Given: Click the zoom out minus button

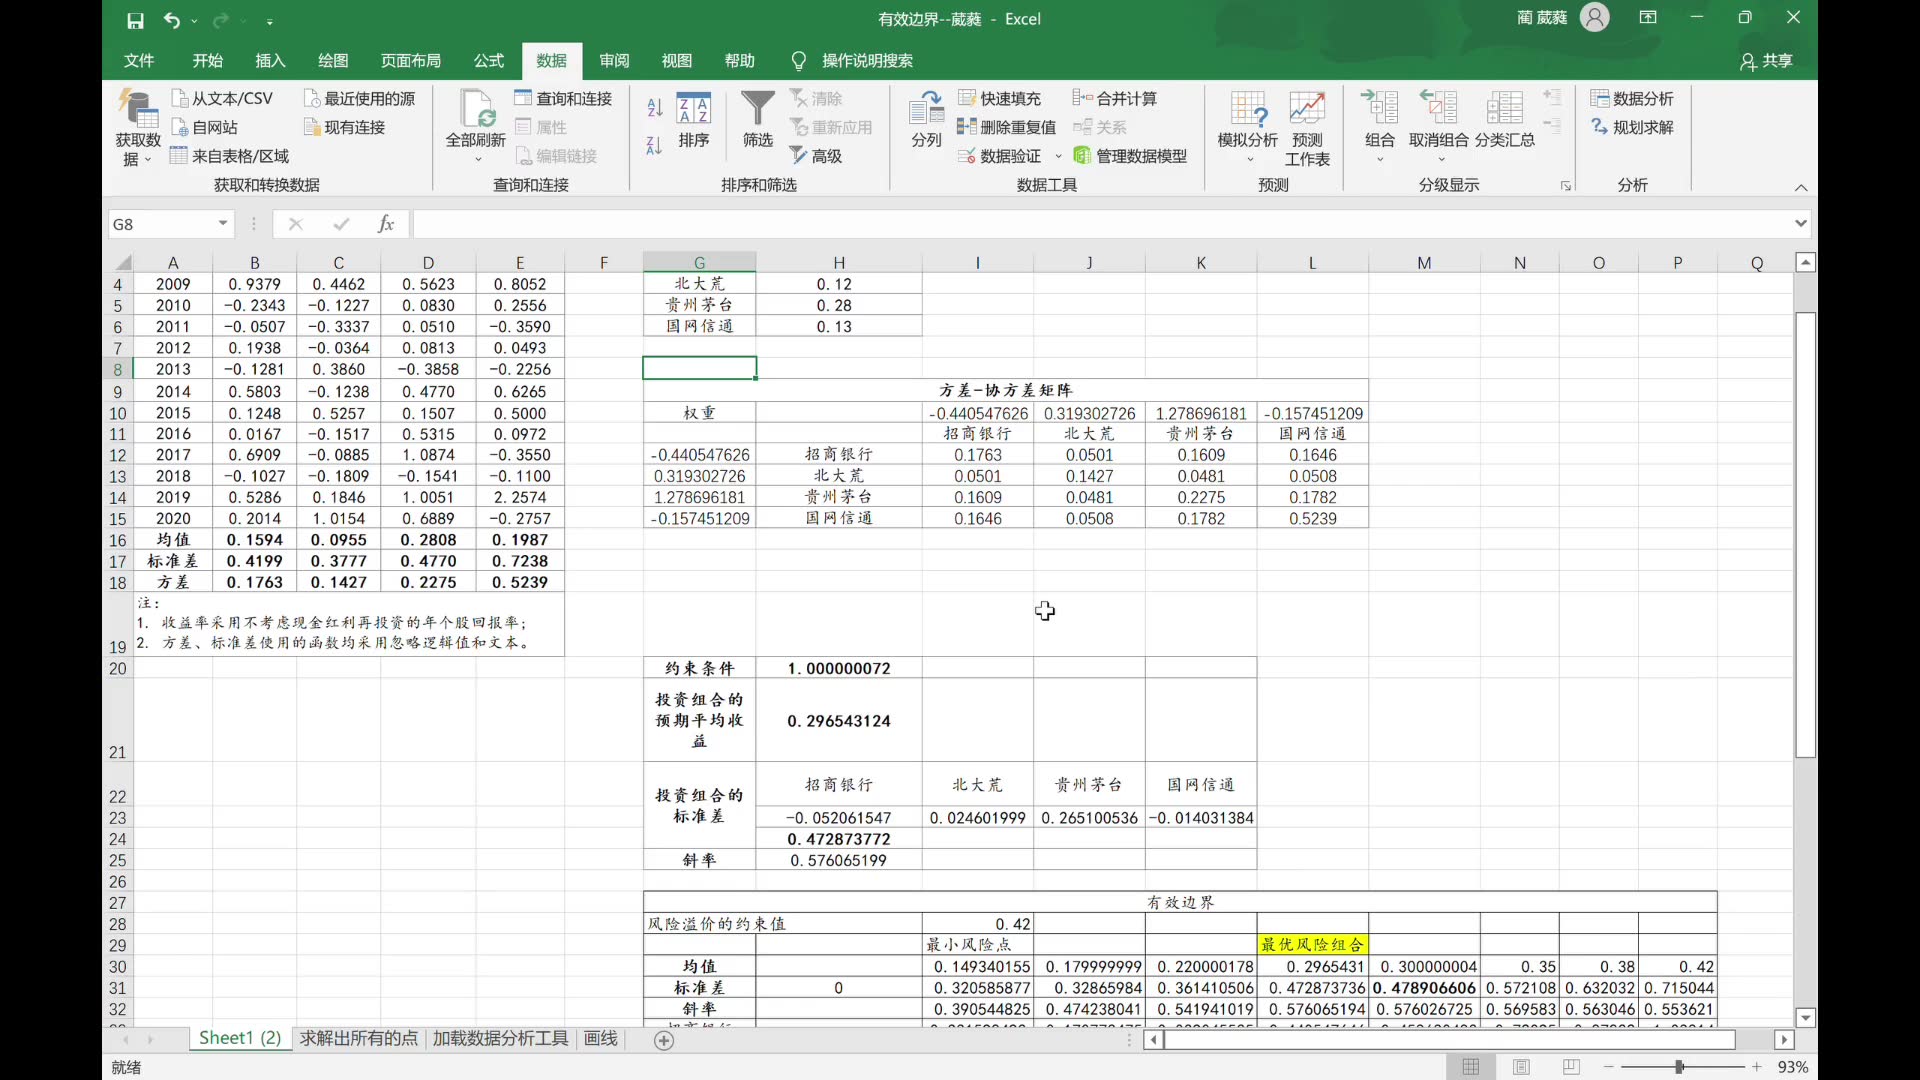Looking at the screenshot, I should click(x=1609, y=1067).
